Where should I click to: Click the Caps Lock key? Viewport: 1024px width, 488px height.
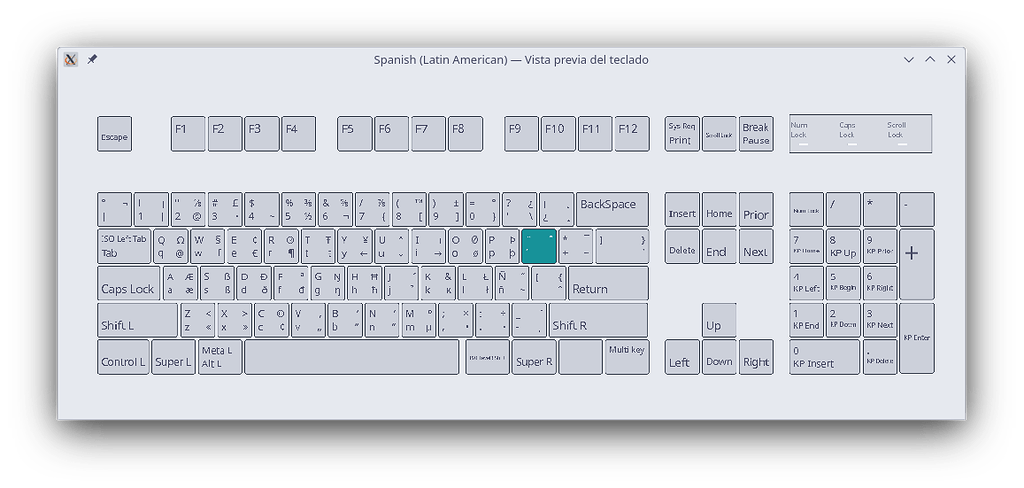click(x=129, y=284)
